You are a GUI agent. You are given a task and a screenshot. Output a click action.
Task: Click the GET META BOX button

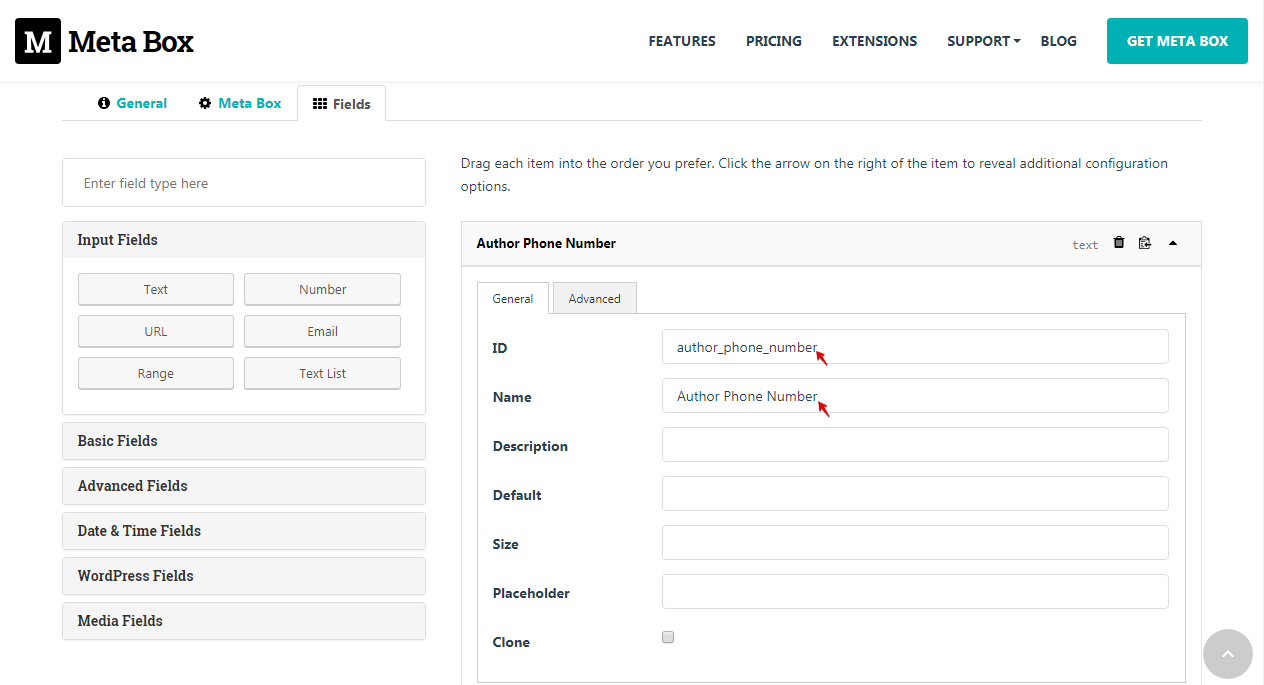[x=1176, y=41]
